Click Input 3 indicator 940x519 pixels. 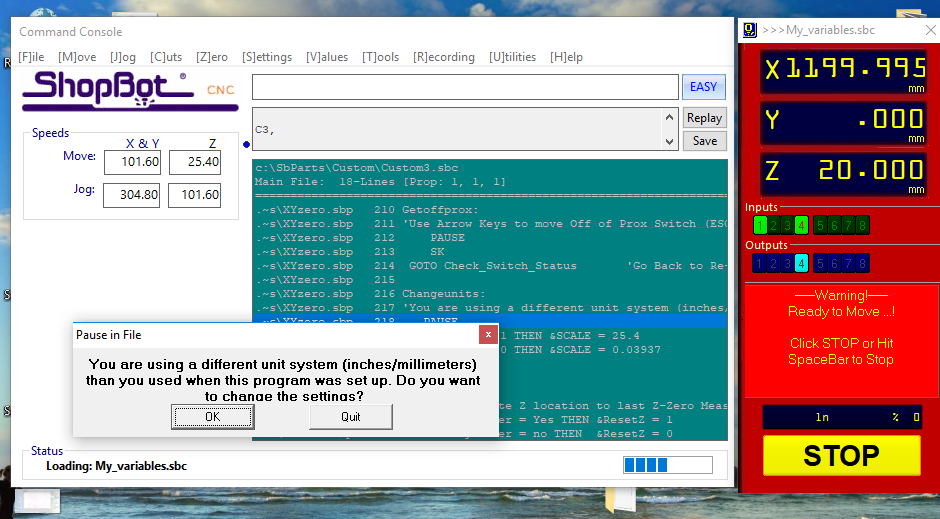[788, 225]
